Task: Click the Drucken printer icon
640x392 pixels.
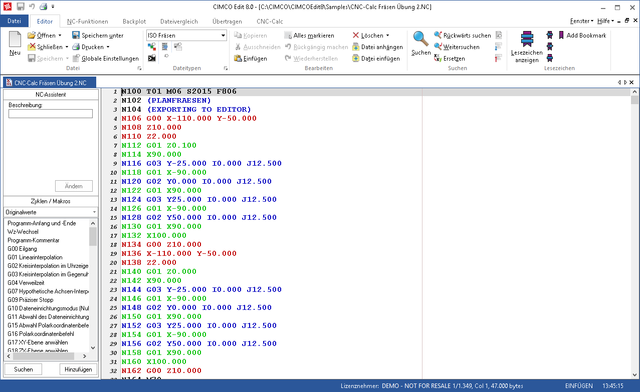Action: [x=76, y=47]
